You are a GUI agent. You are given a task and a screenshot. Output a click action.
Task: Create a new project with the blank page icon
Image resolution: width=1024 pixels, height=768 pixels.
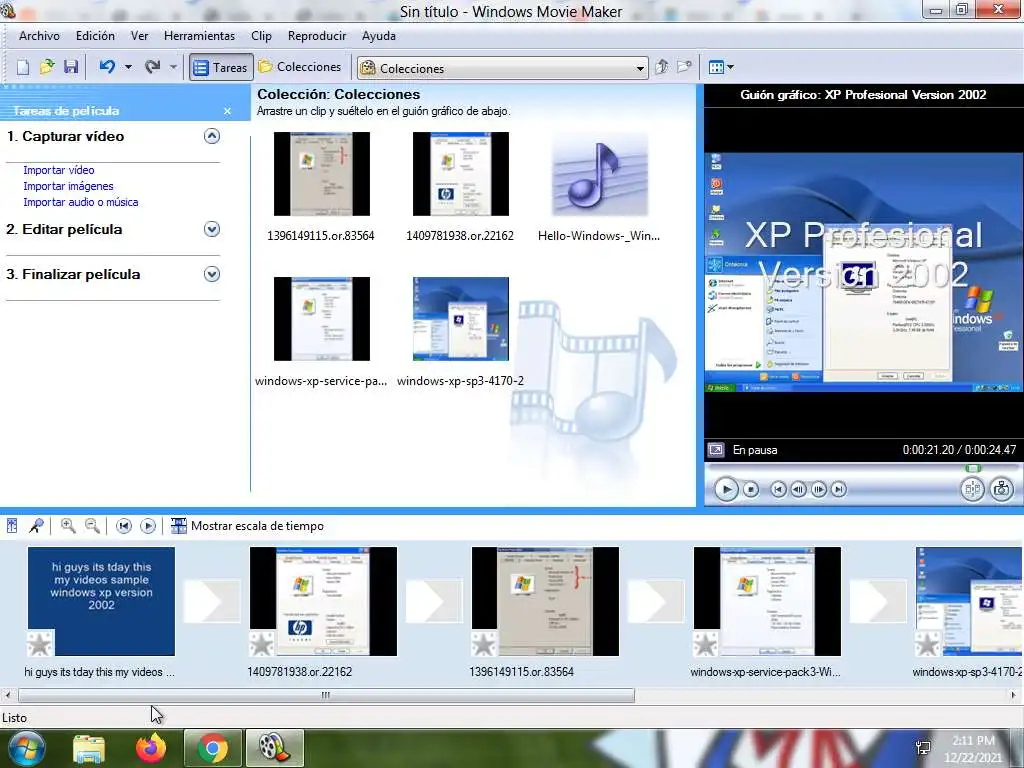[x=23, y=67]
